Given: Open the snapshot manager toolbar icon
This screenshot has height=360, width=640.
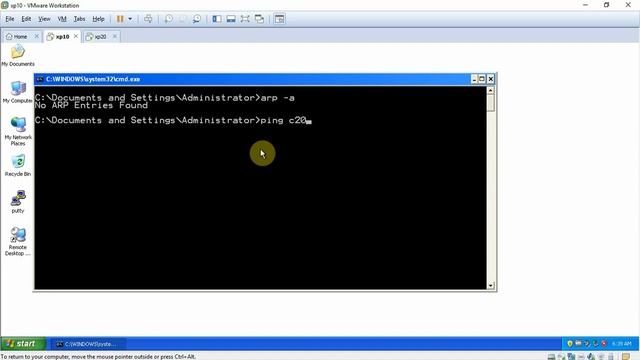Looking at the screenshot, I should click(197, 19).
